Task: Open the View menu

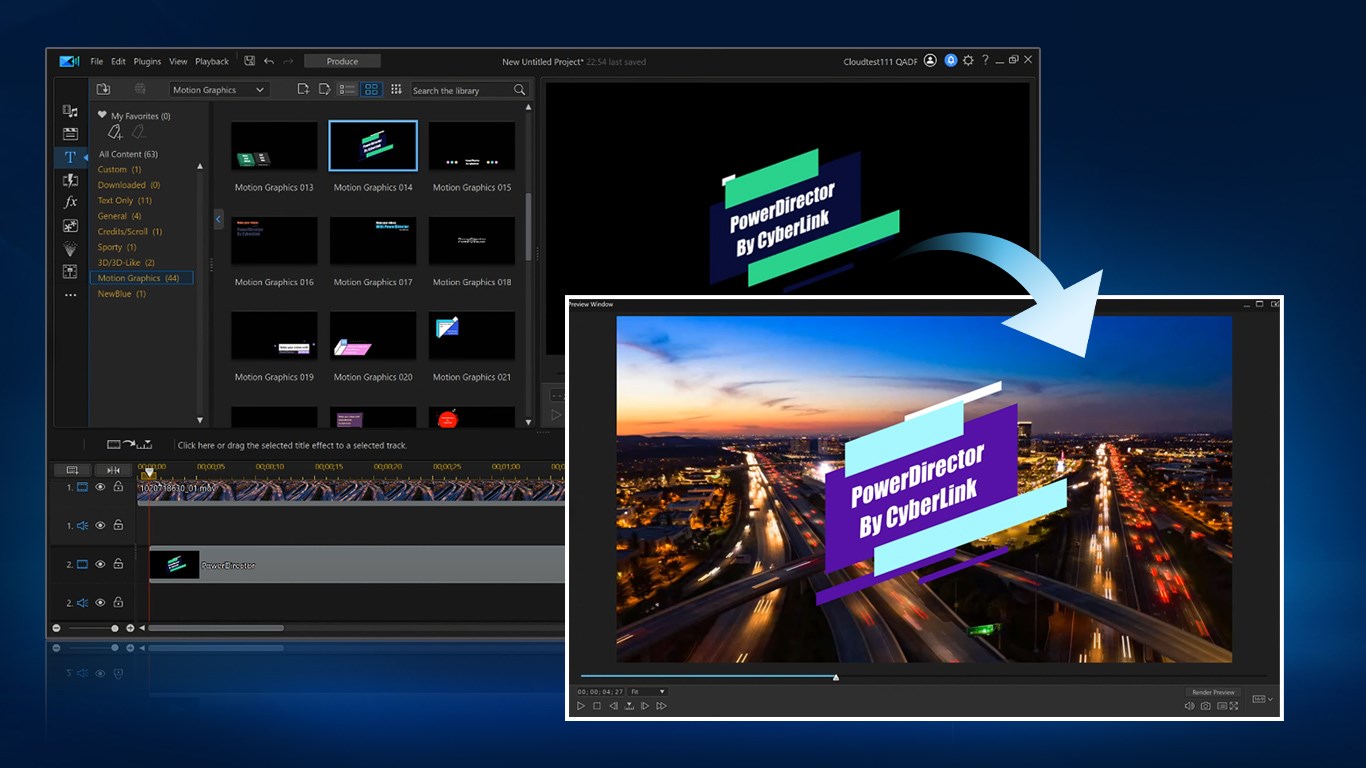Action: pos(178,61)
